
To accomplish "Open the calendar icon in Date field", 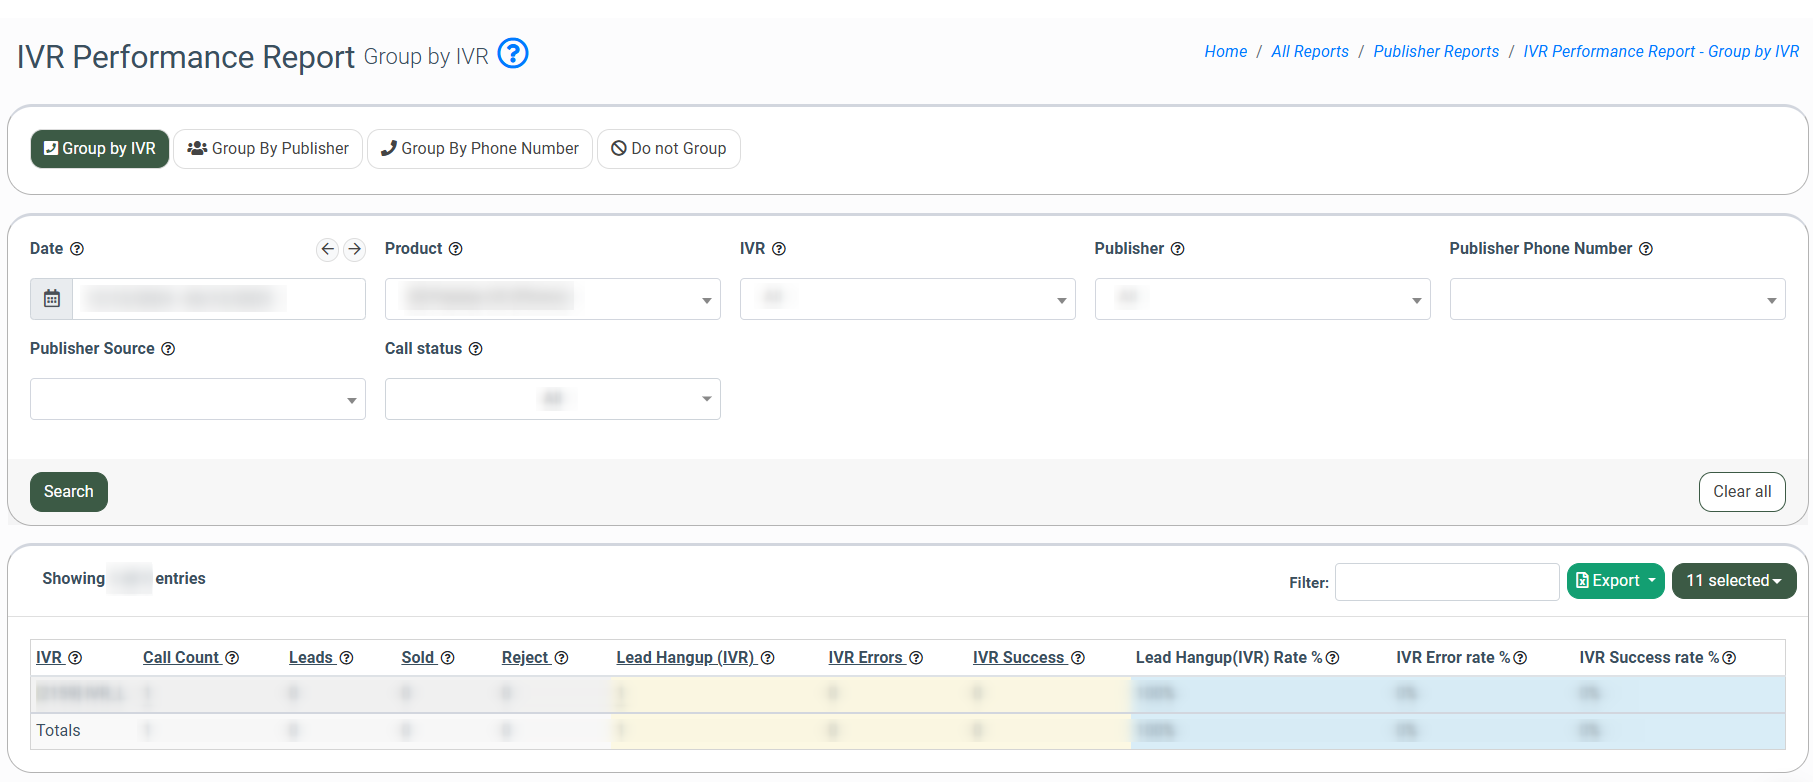I will 52,299.
